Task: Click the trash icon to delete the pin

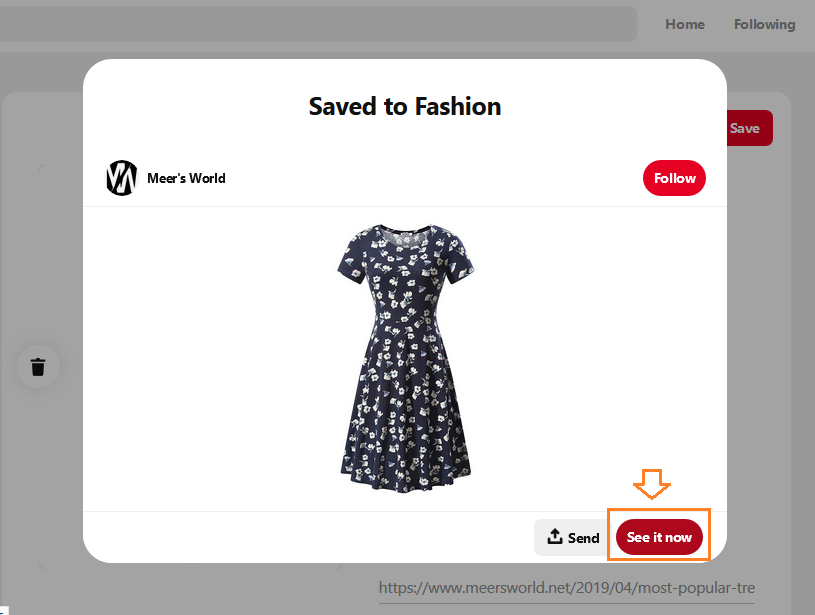Action: [38, 367]
